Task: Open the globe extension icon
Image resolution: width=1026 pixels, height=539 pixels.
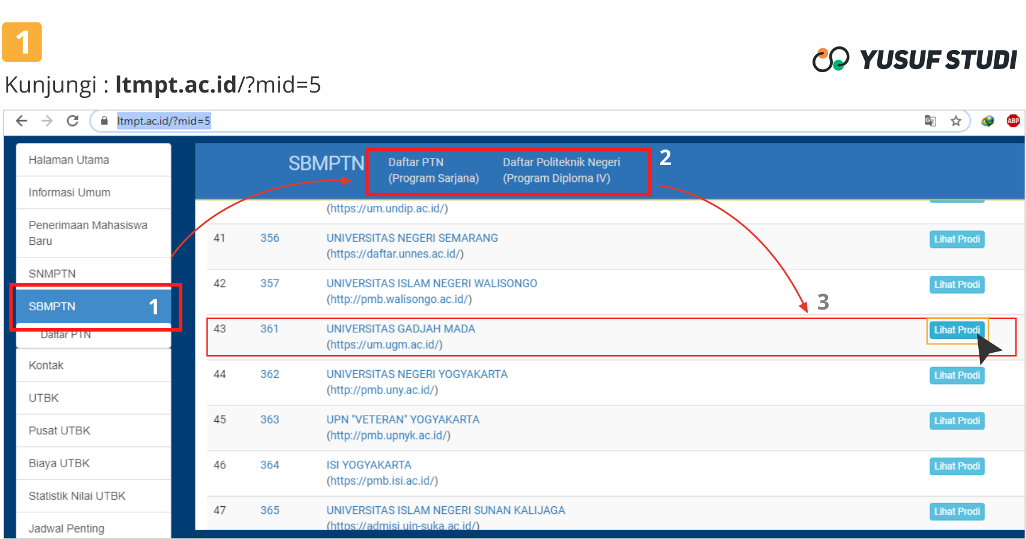Action: (x=988, y=121)
